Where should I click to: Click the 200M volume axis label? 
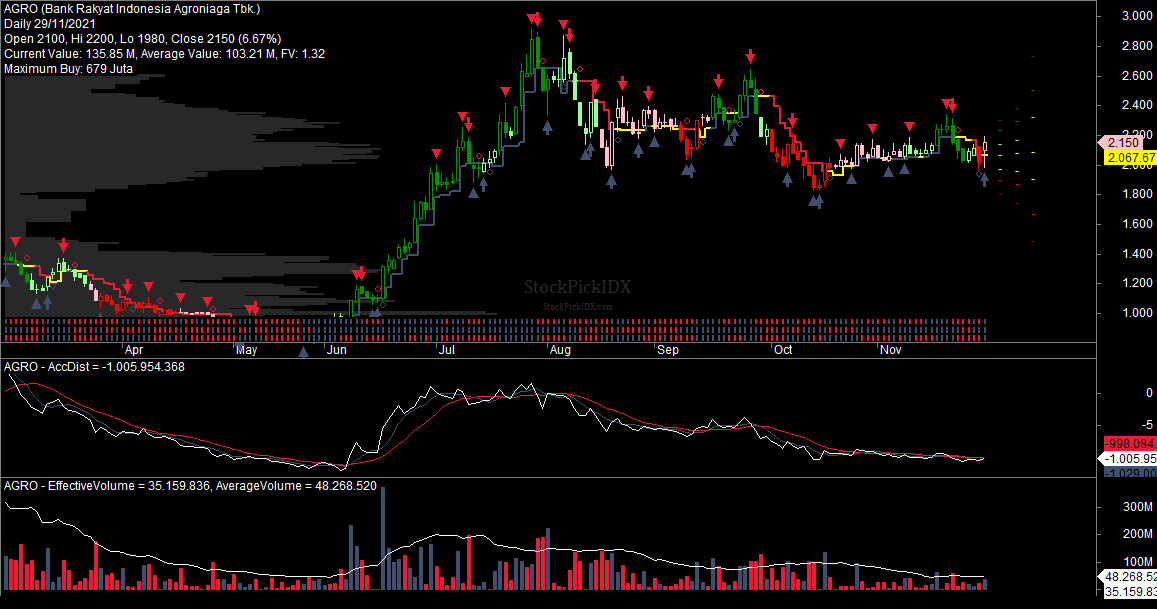(x=1138, y=534)
